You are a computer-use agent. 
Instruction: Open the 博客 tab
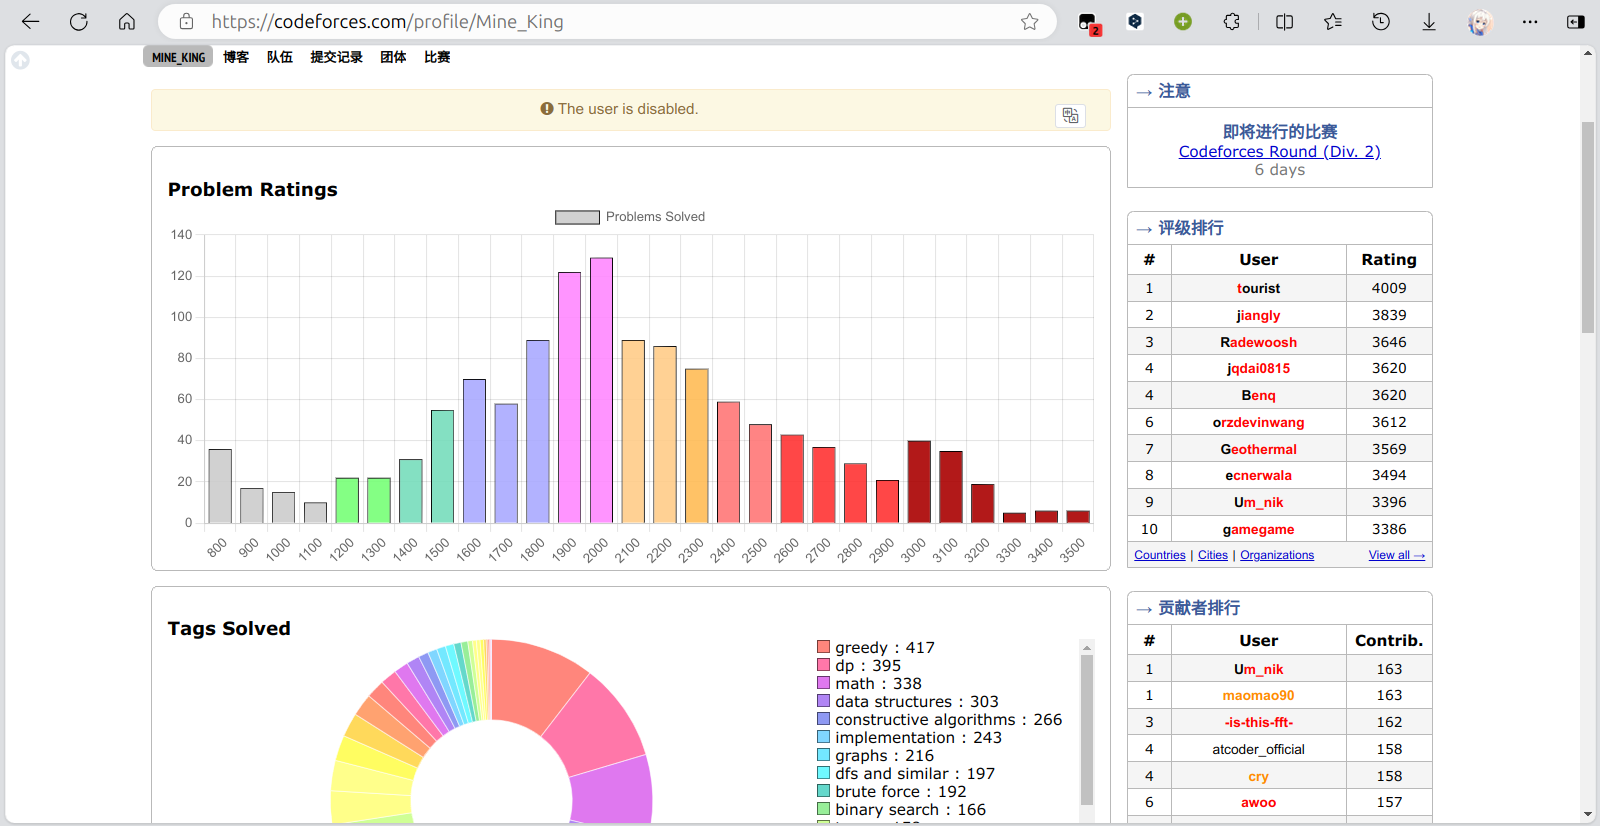[x=236, y=57]
